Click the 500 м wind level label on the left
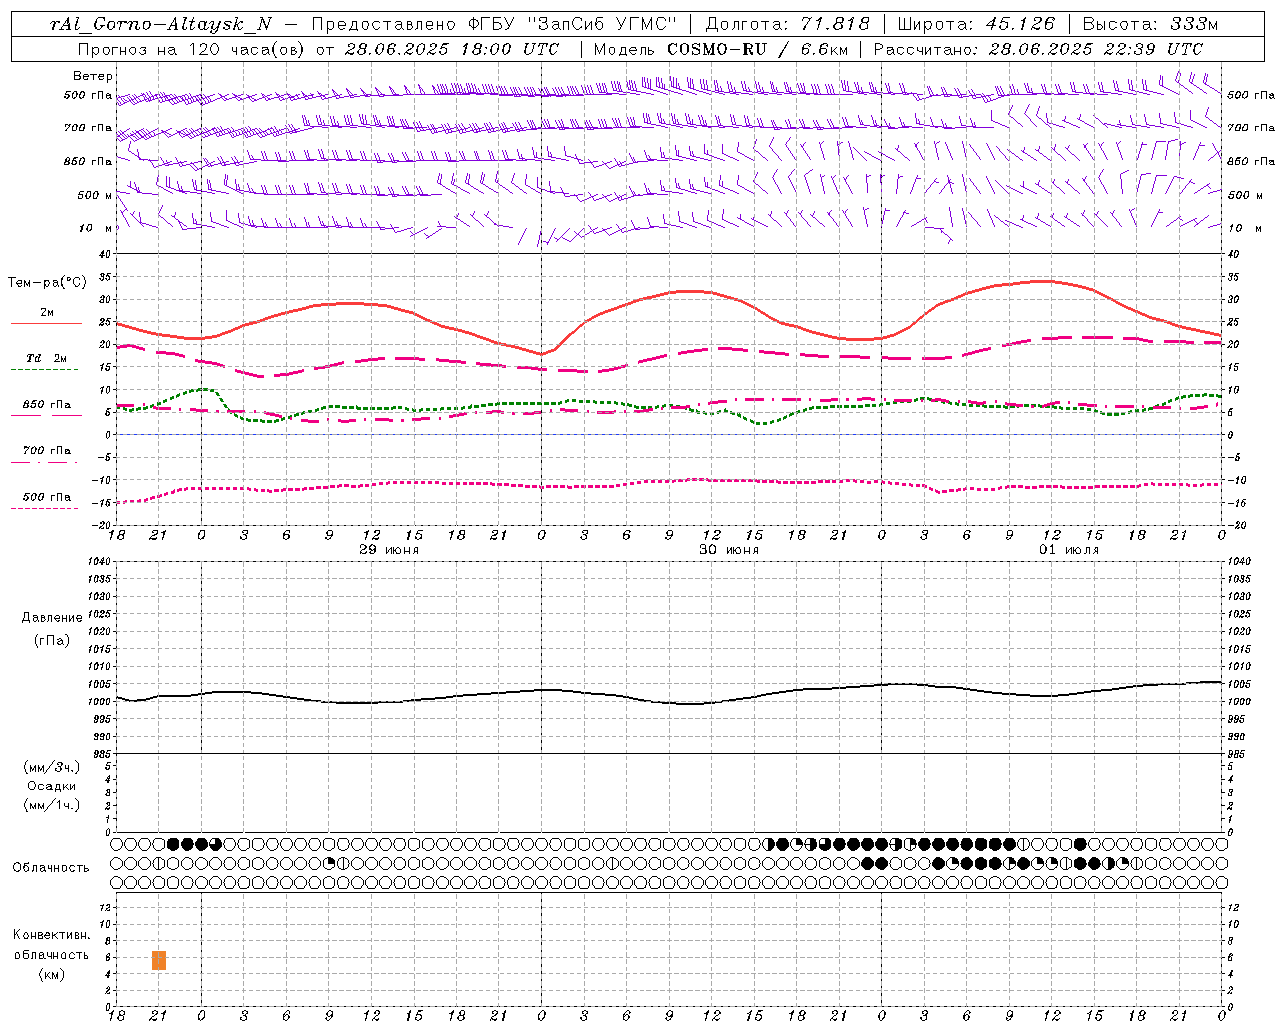1280x1024 pixels. [x=95, y=195]
